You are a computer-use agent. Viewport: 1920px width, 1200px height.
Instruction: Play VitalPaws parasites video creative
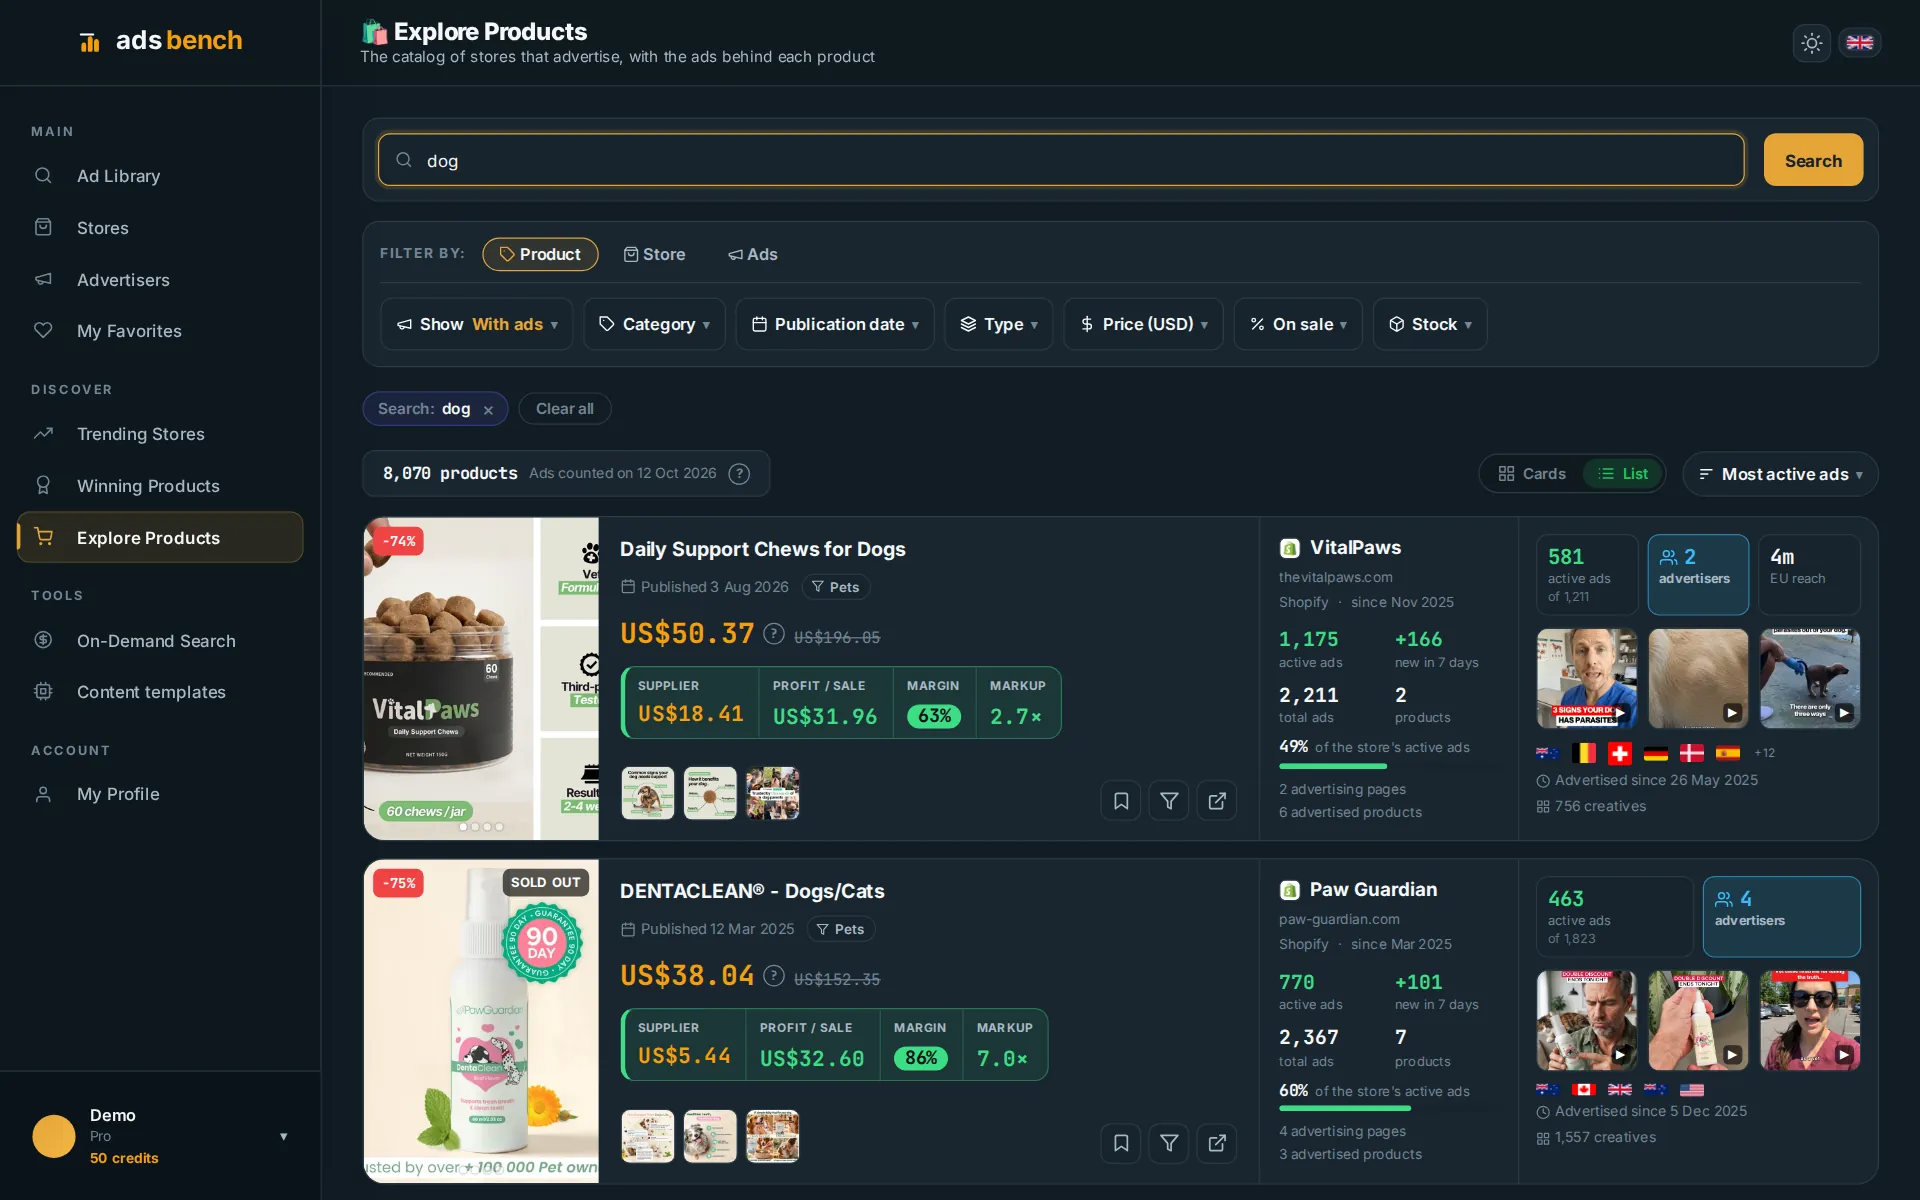tap(1587, 678)
